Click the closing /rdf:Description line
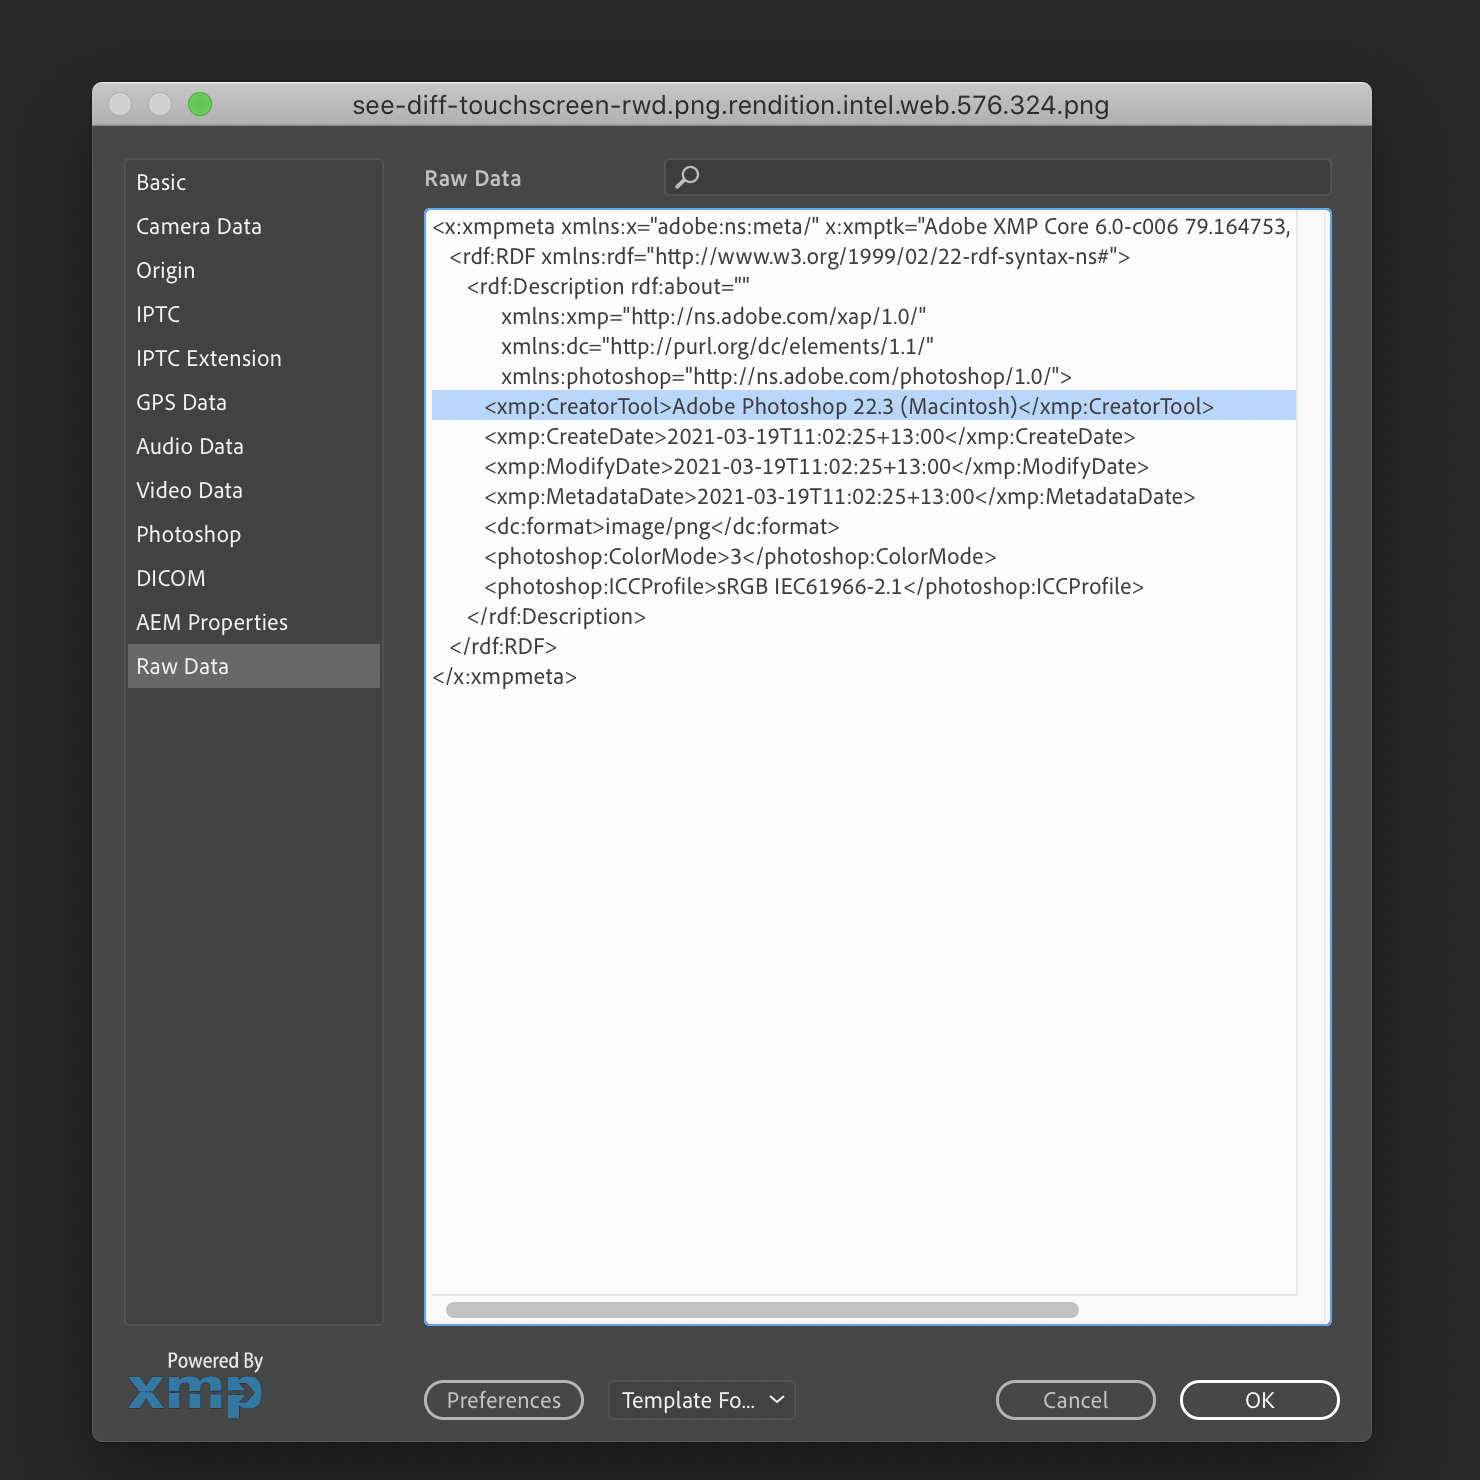 click(556, 616)
